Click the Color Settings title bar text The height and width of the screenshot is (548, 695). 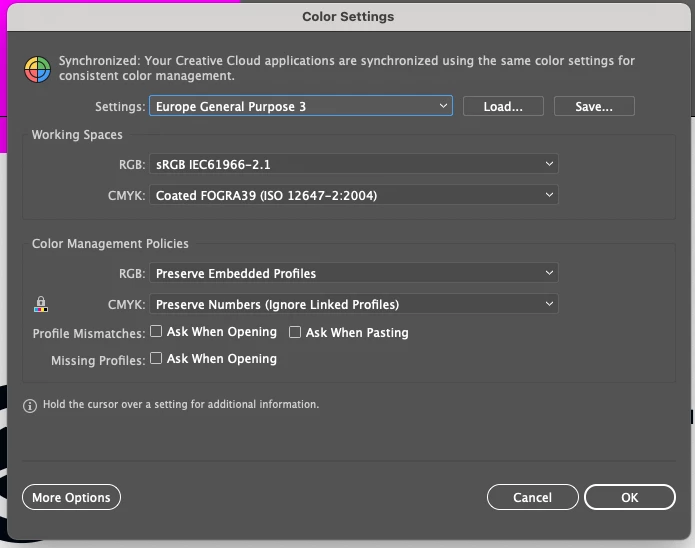click(348, 17)
